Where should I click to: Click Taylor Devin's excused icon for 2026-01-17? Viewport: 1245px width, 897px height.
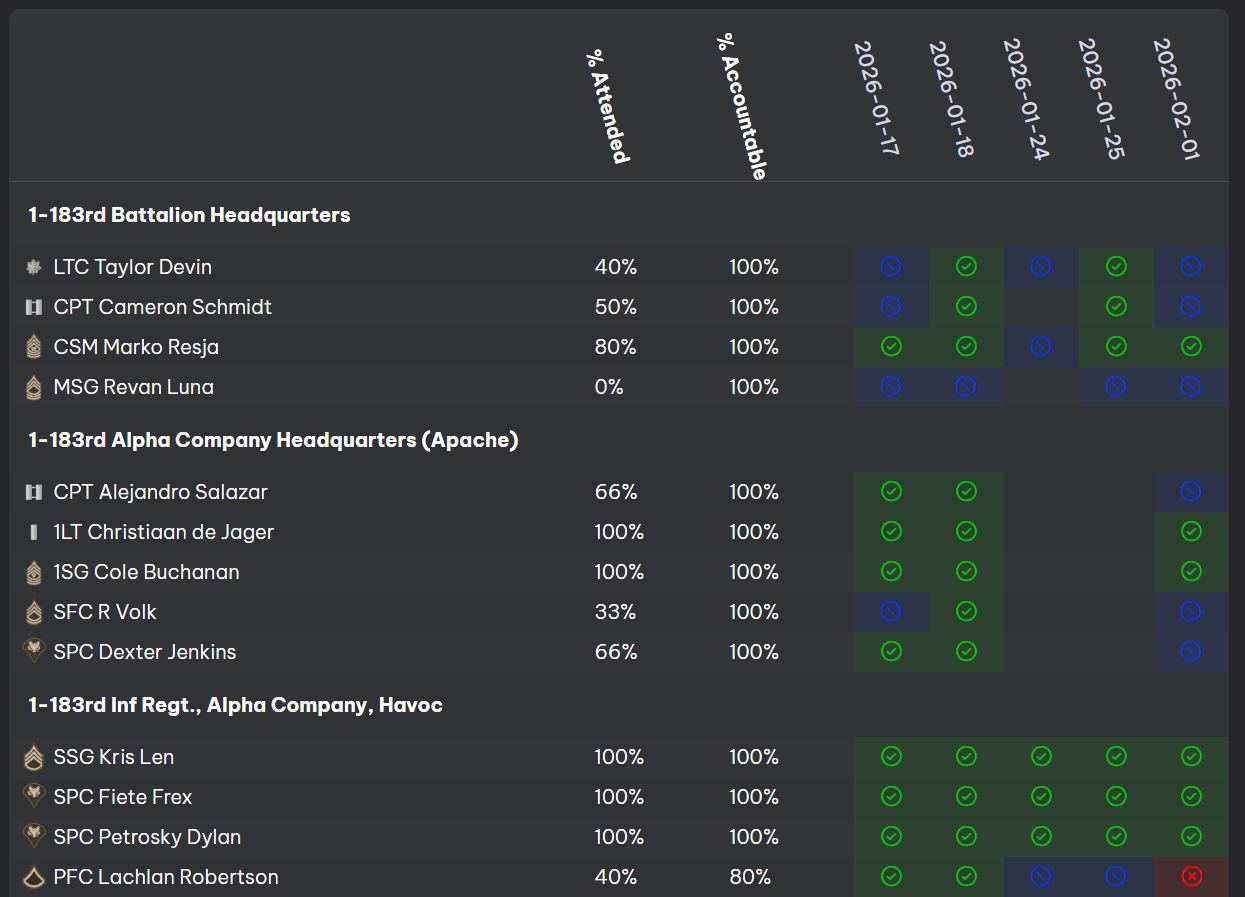point(890,266)
